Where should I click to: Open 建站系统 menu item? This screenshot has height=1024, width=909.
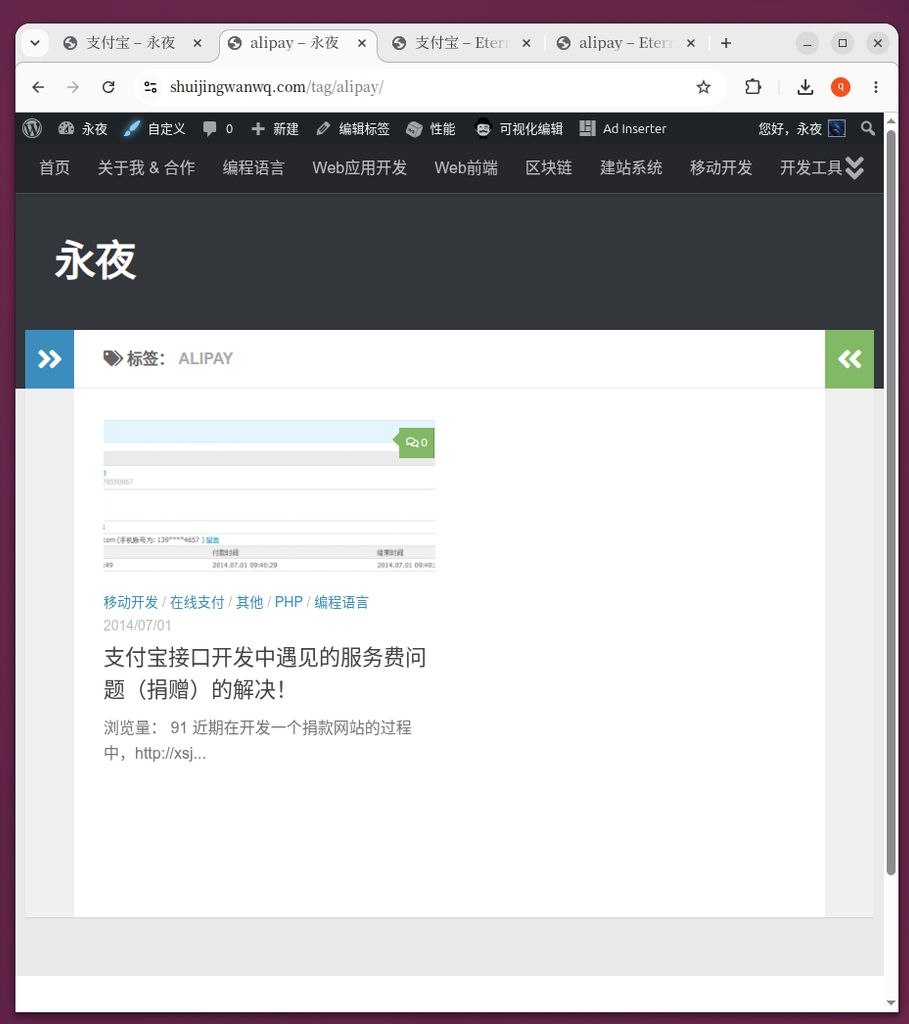coord(631,168)
